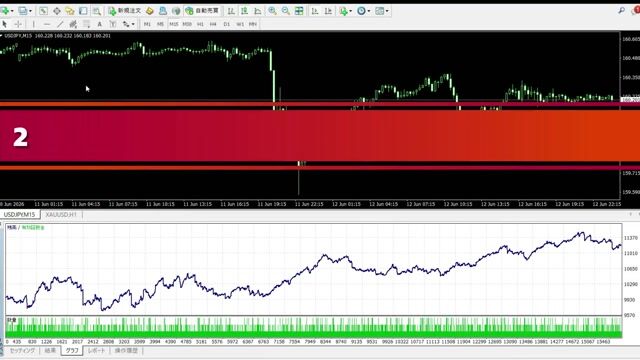The height and width of the screenshot is (360, 640).
Task: Zoom out on the chart
Action: (x=286, y=11)
